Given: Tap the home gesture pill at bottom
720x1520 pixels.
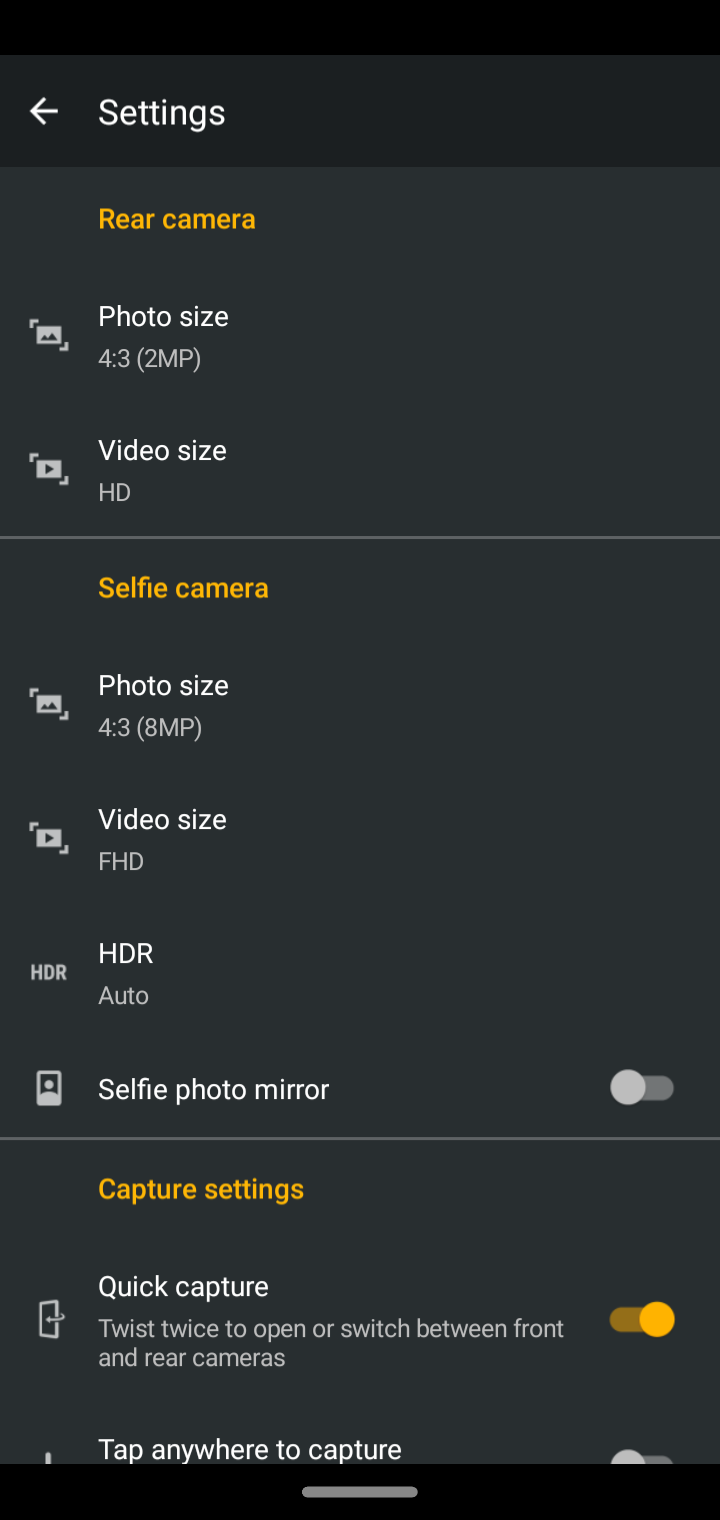Looking at the screenshot, I should (x=360, y=1492).
